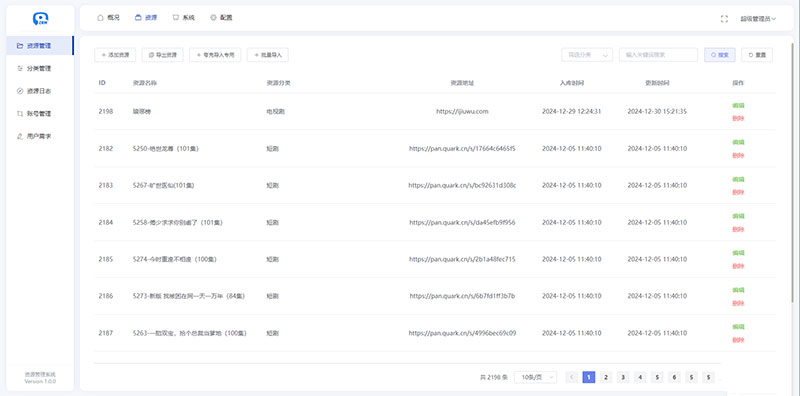Click the name starting 5267- (101集)
The image size is (800, 396).
click(163, 185)
